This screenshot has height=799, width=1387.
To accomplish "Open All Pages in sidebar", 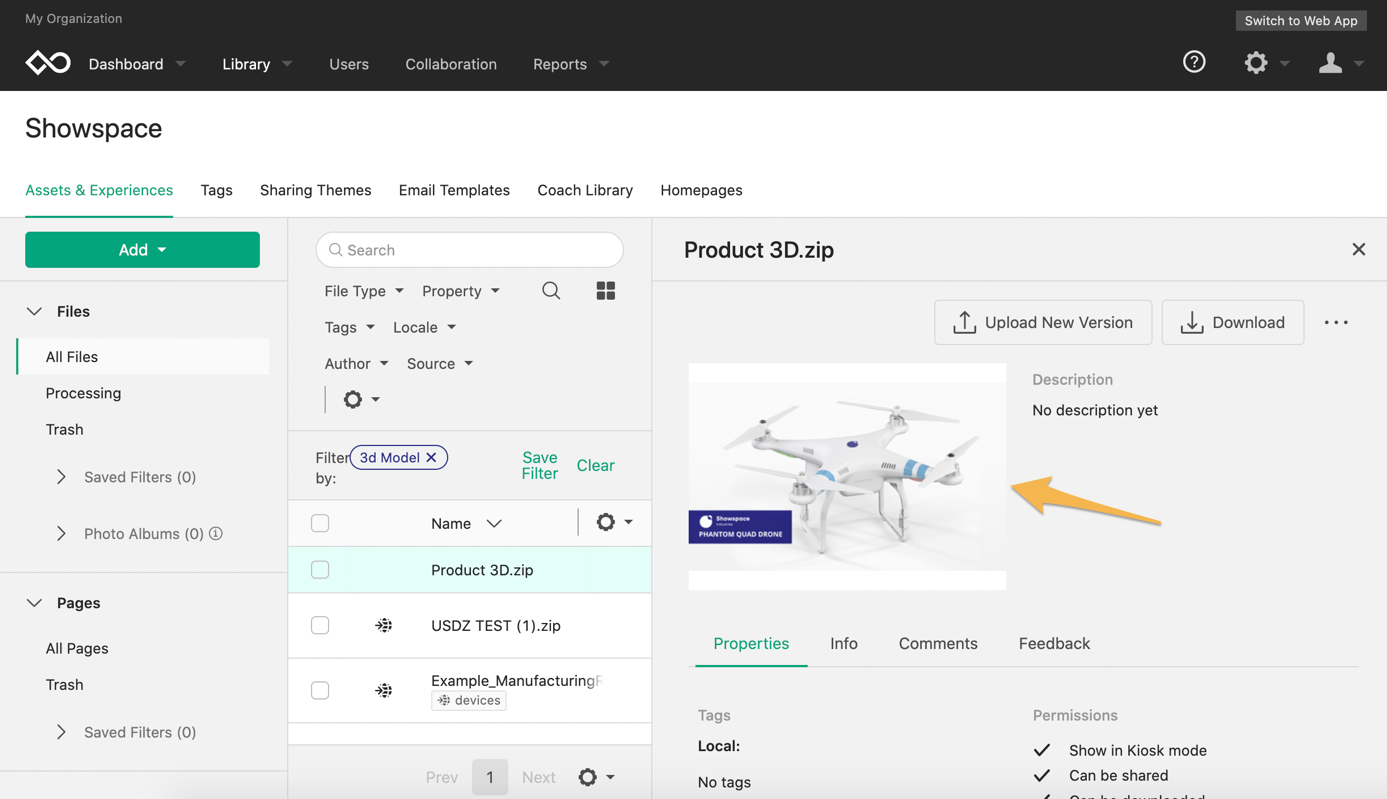I will (x=77, y=648).
